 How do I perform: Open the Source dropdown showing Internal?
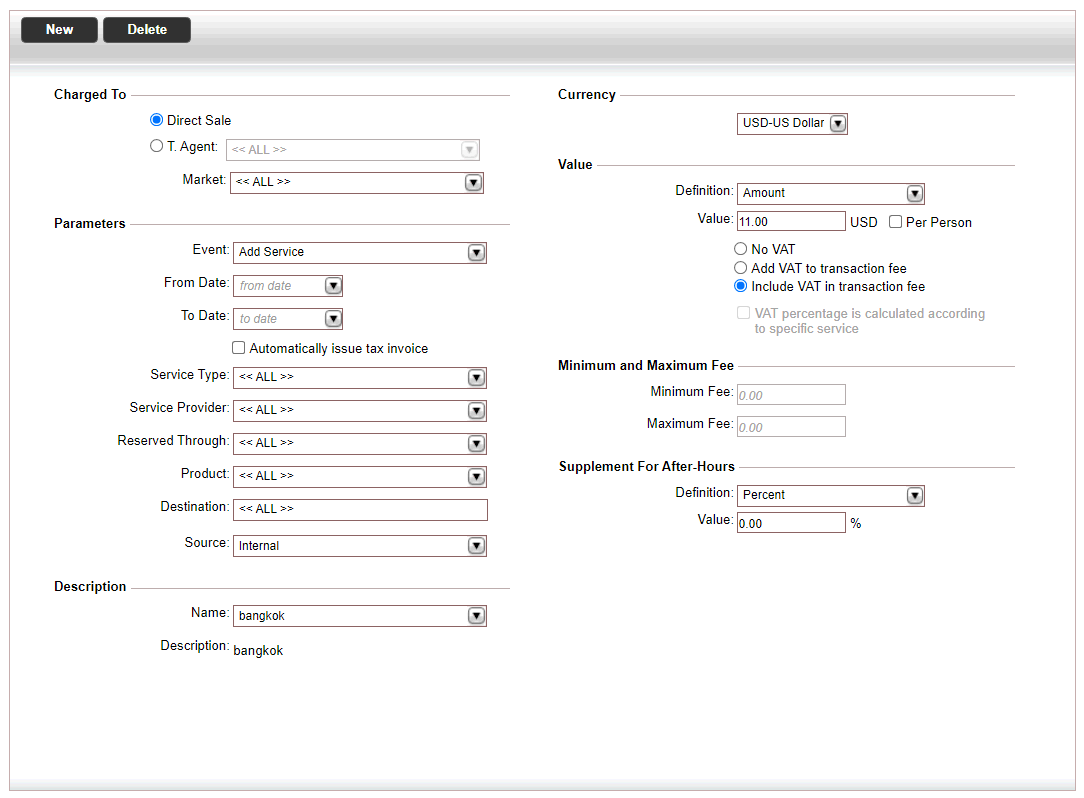pos(476,546)
